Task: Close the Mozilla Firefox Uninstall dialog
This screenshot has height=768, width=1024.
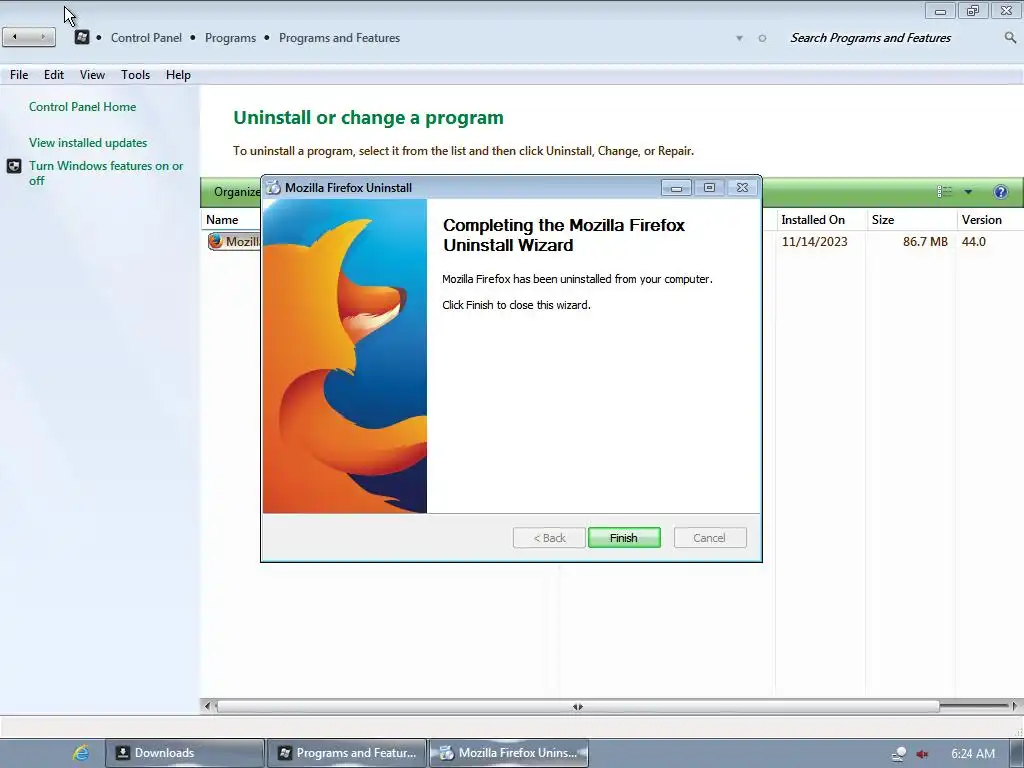Action: [x=743, y=188]
